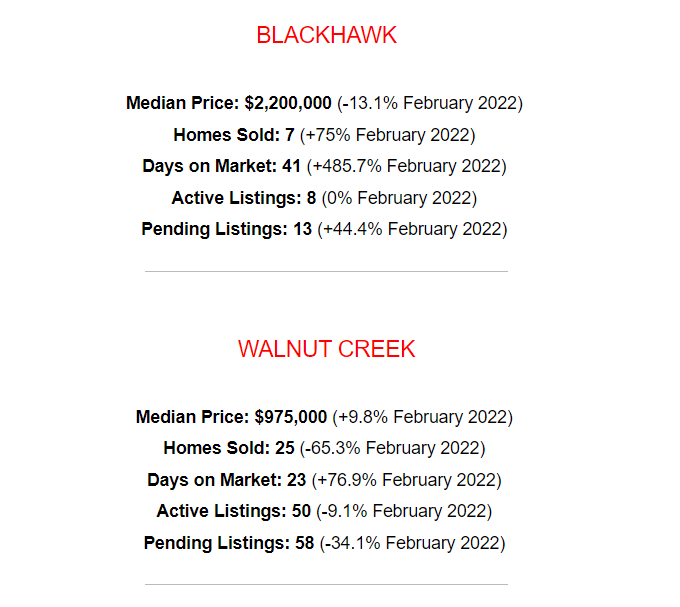
Task: Click Blackhawk Pending Listings: 13 line
Action: (x=324, y=229)
